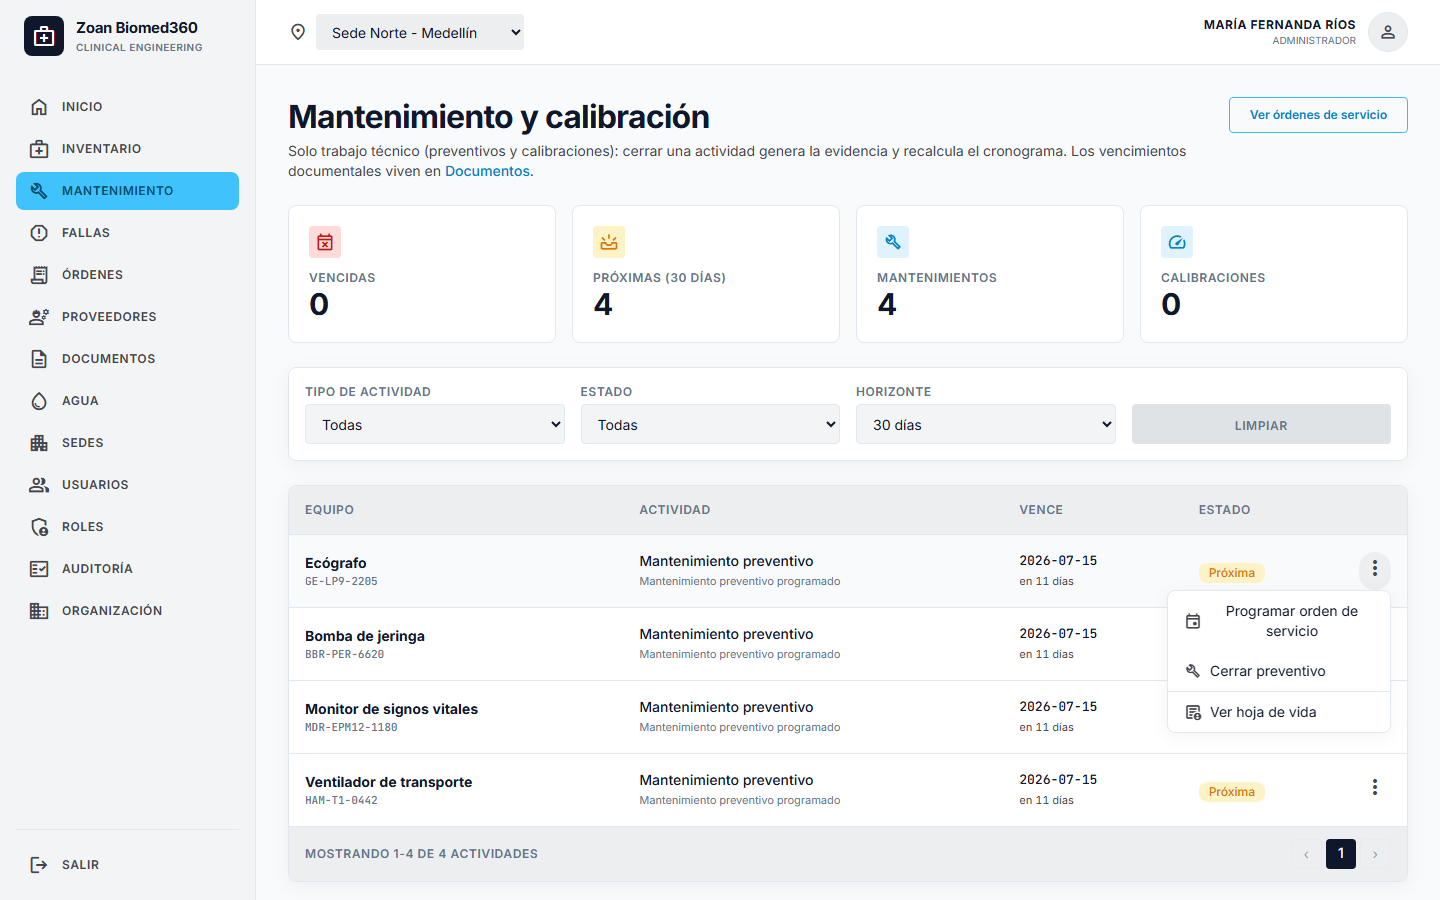Viewport: 1440px width, 900px height.
Task: Click the Ecógrafo equipment name
Action: (336, 563)
